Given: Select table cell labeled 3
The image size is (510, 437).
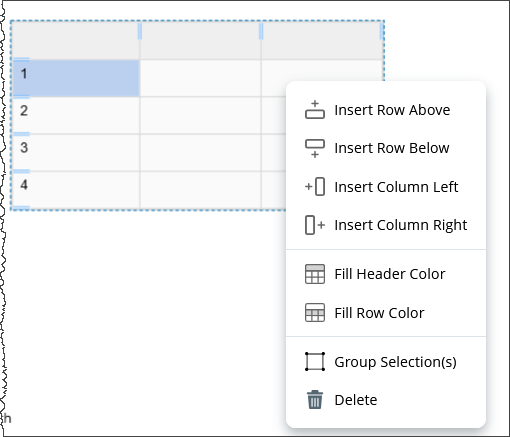Looking at the screenshot, I should click(76, 152).
